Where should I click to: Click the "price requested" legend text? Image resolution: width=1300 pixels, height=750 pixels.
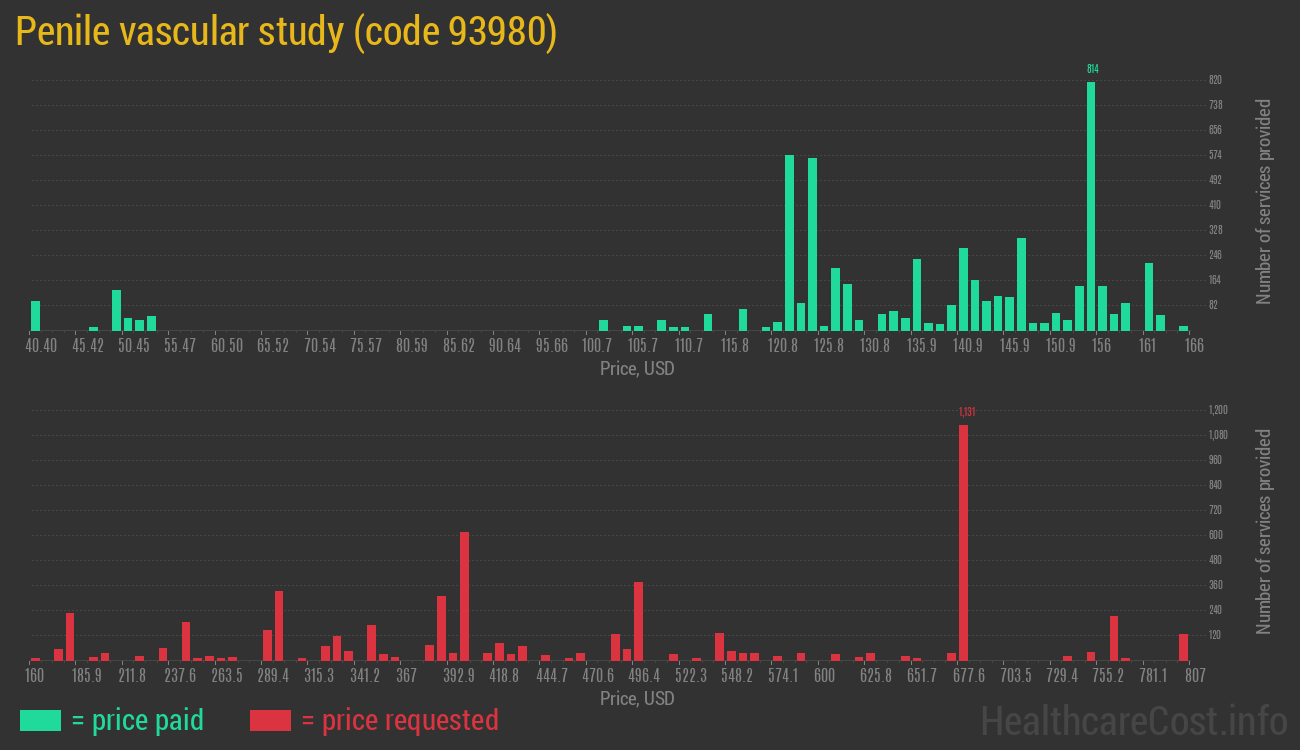point(399,720)
